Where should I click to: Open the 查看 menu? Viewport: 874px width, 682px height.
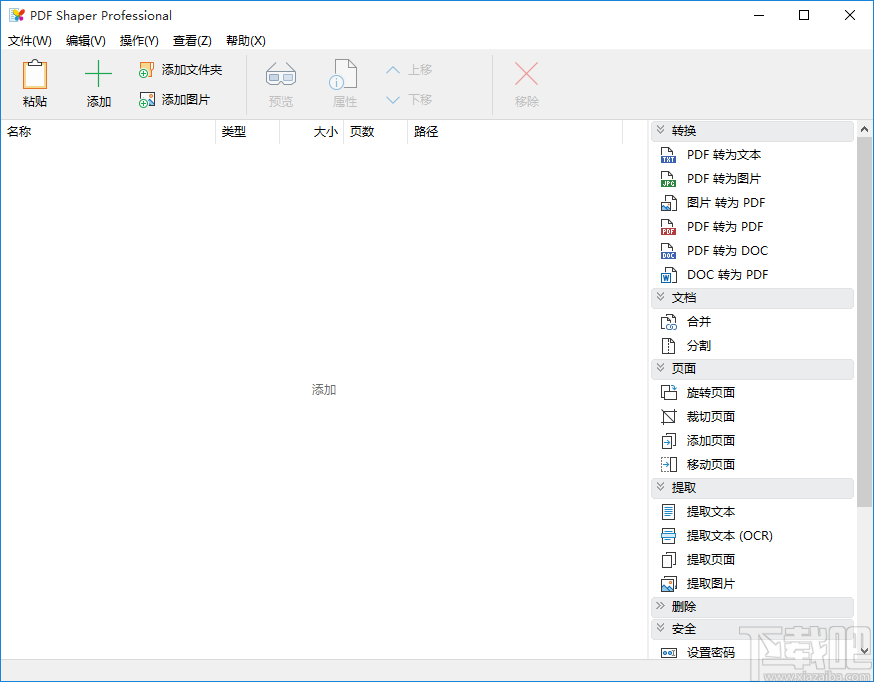click(192, 41)
